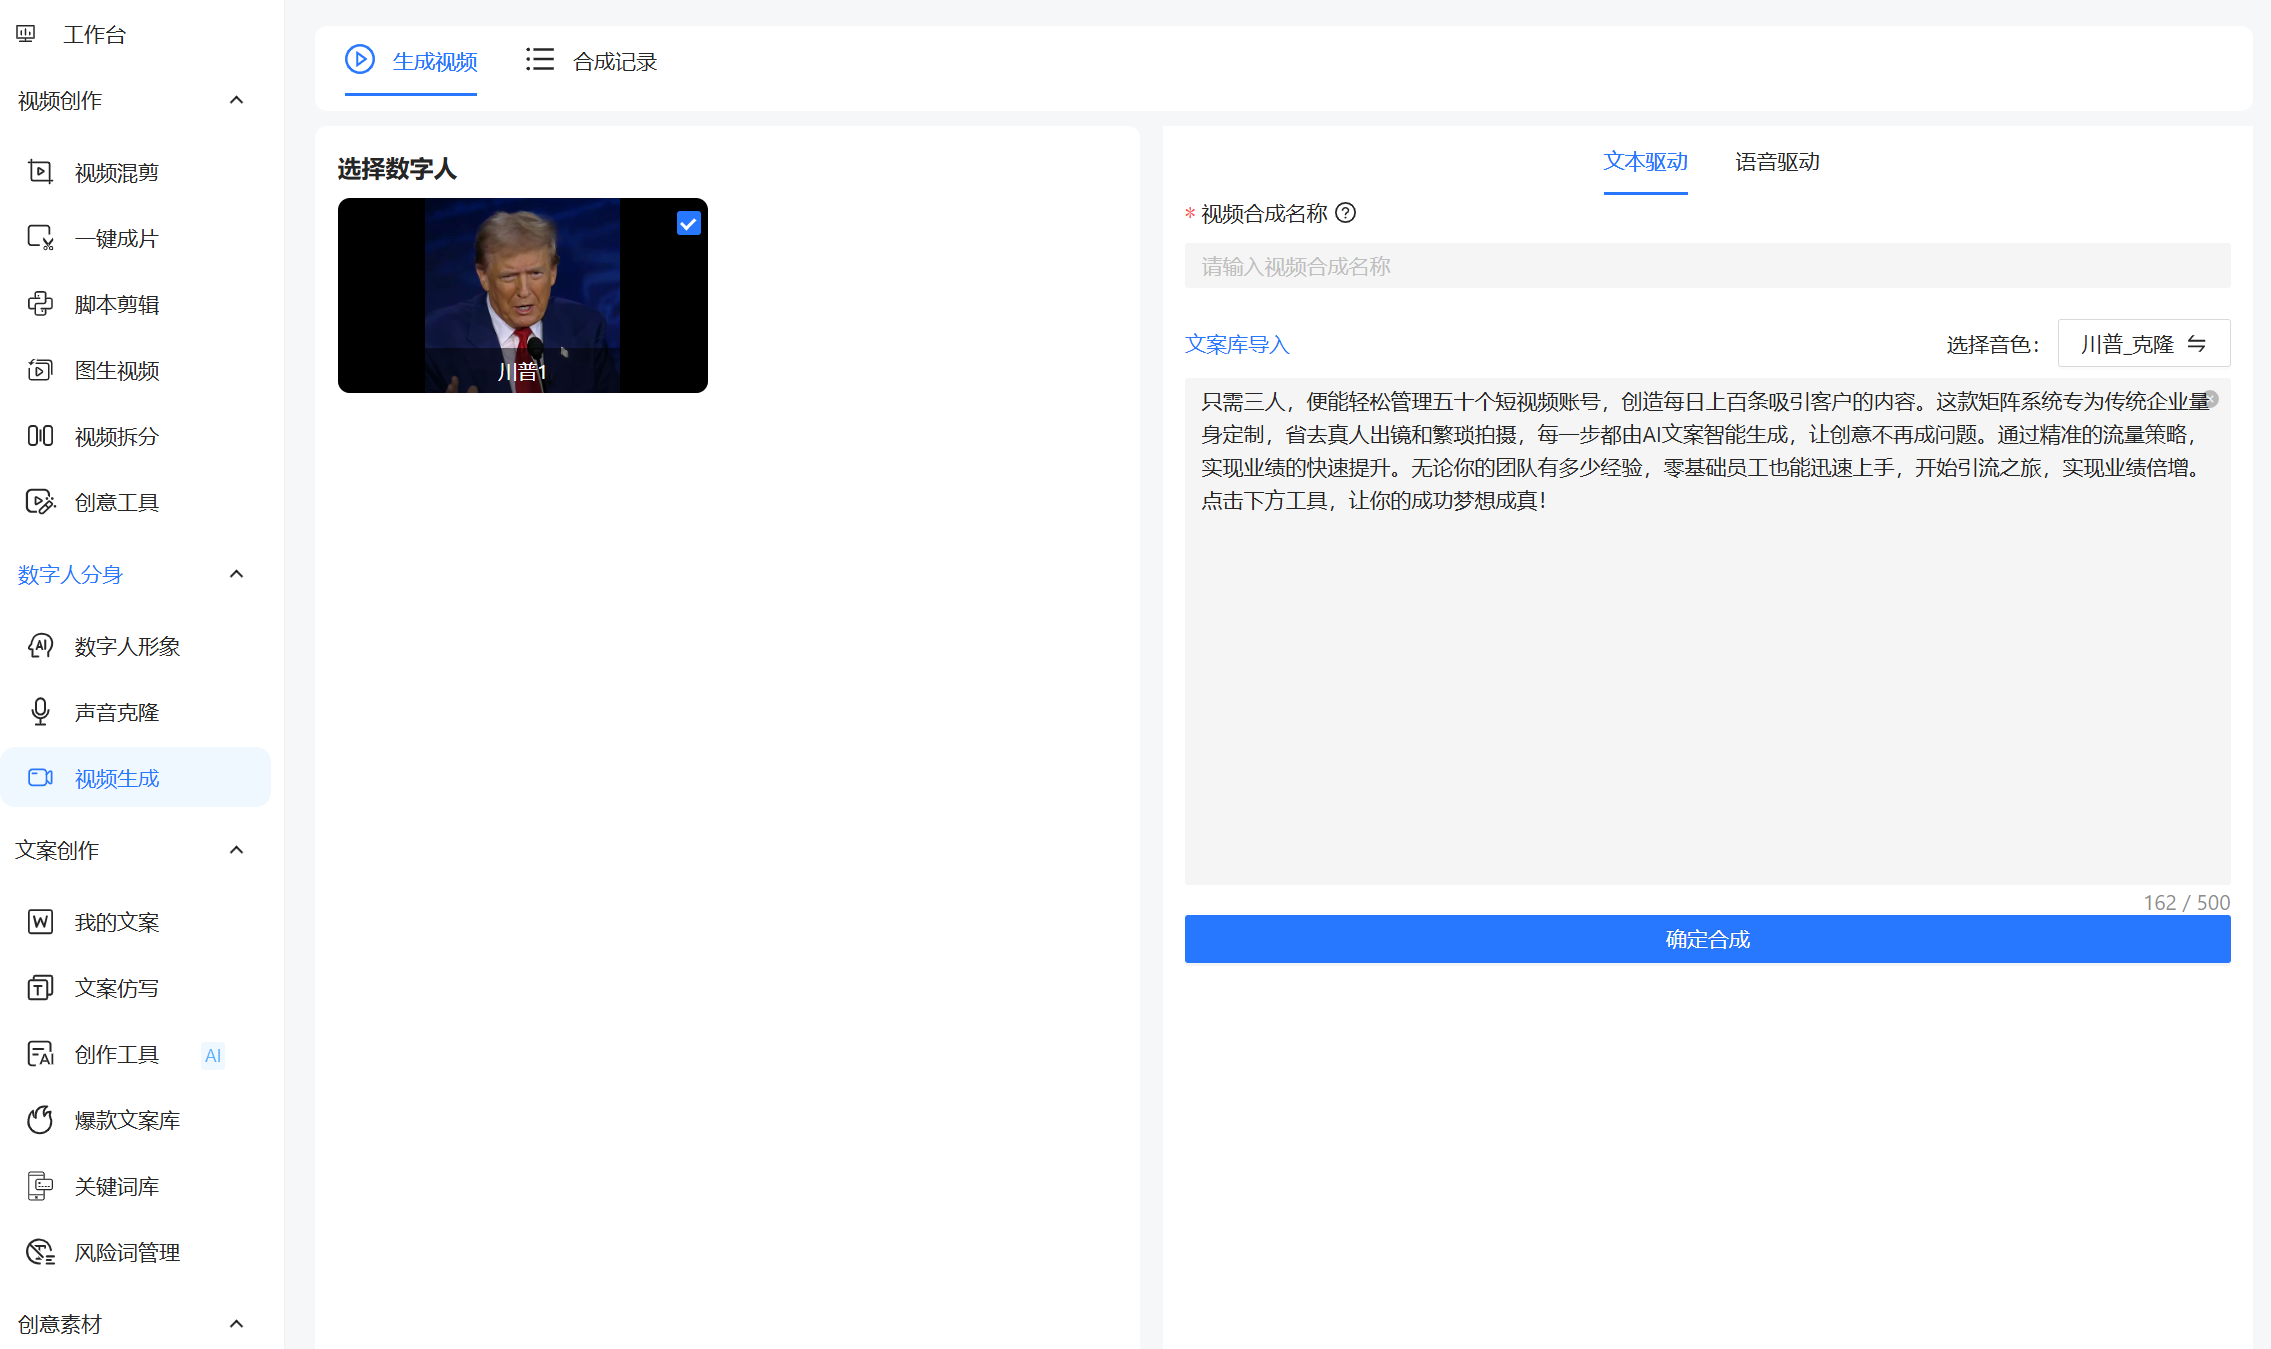This screenshot has height=1349, width=2271.
Task: Select the 川普1 digital human thumbnail
Action: [x=522, y=296]
